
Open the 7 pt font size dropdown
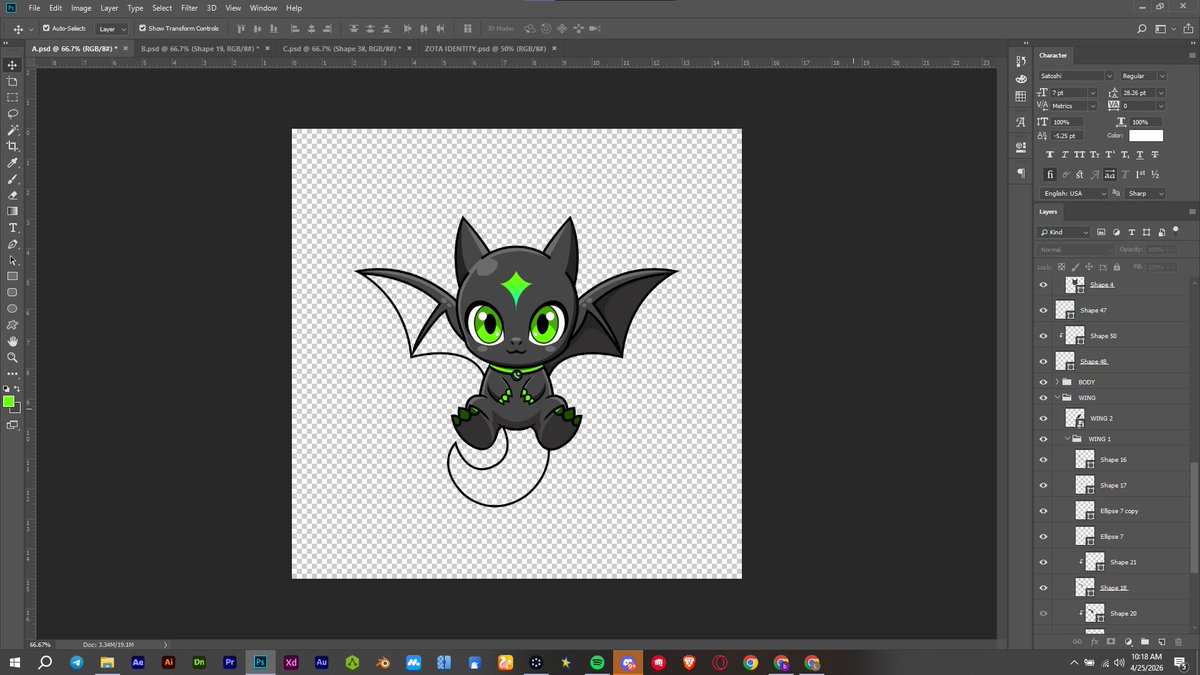[x=1095, y=92]
